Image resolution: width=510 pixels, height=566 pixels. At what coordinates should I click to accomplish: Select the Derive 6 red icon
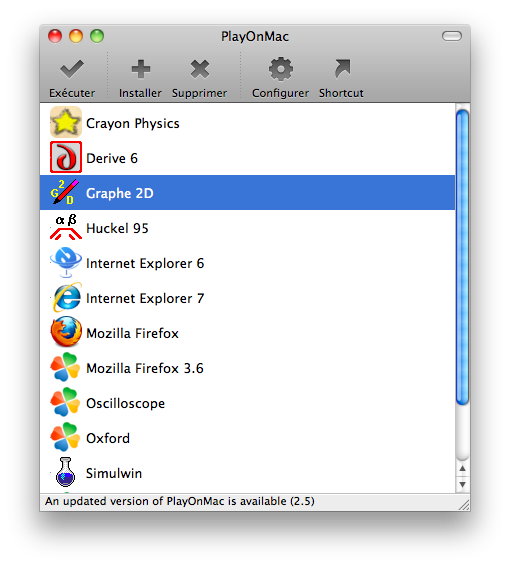click(x=66, y=157)
